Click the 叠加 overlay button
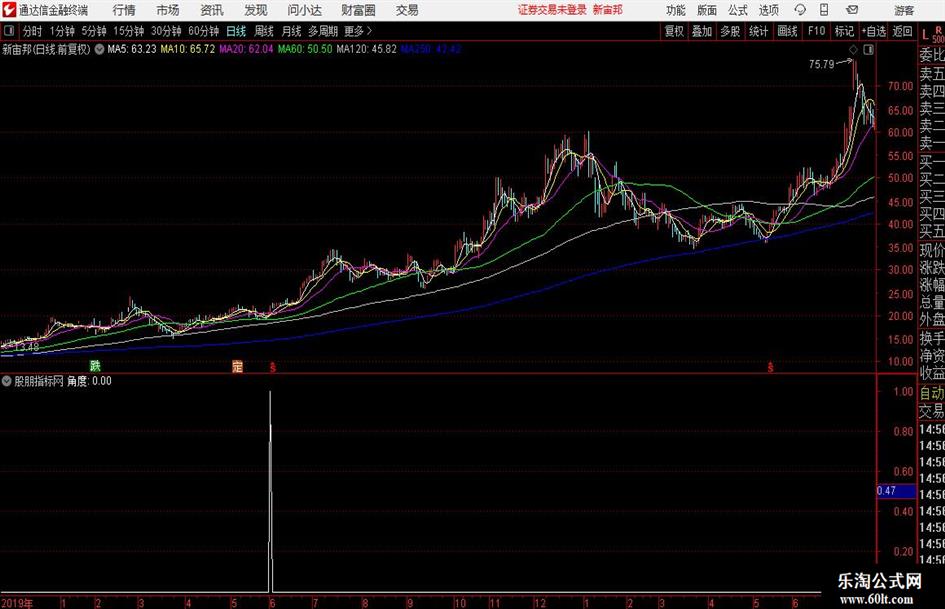The height and width of the screenshot is (609, 945). (702, 31)
